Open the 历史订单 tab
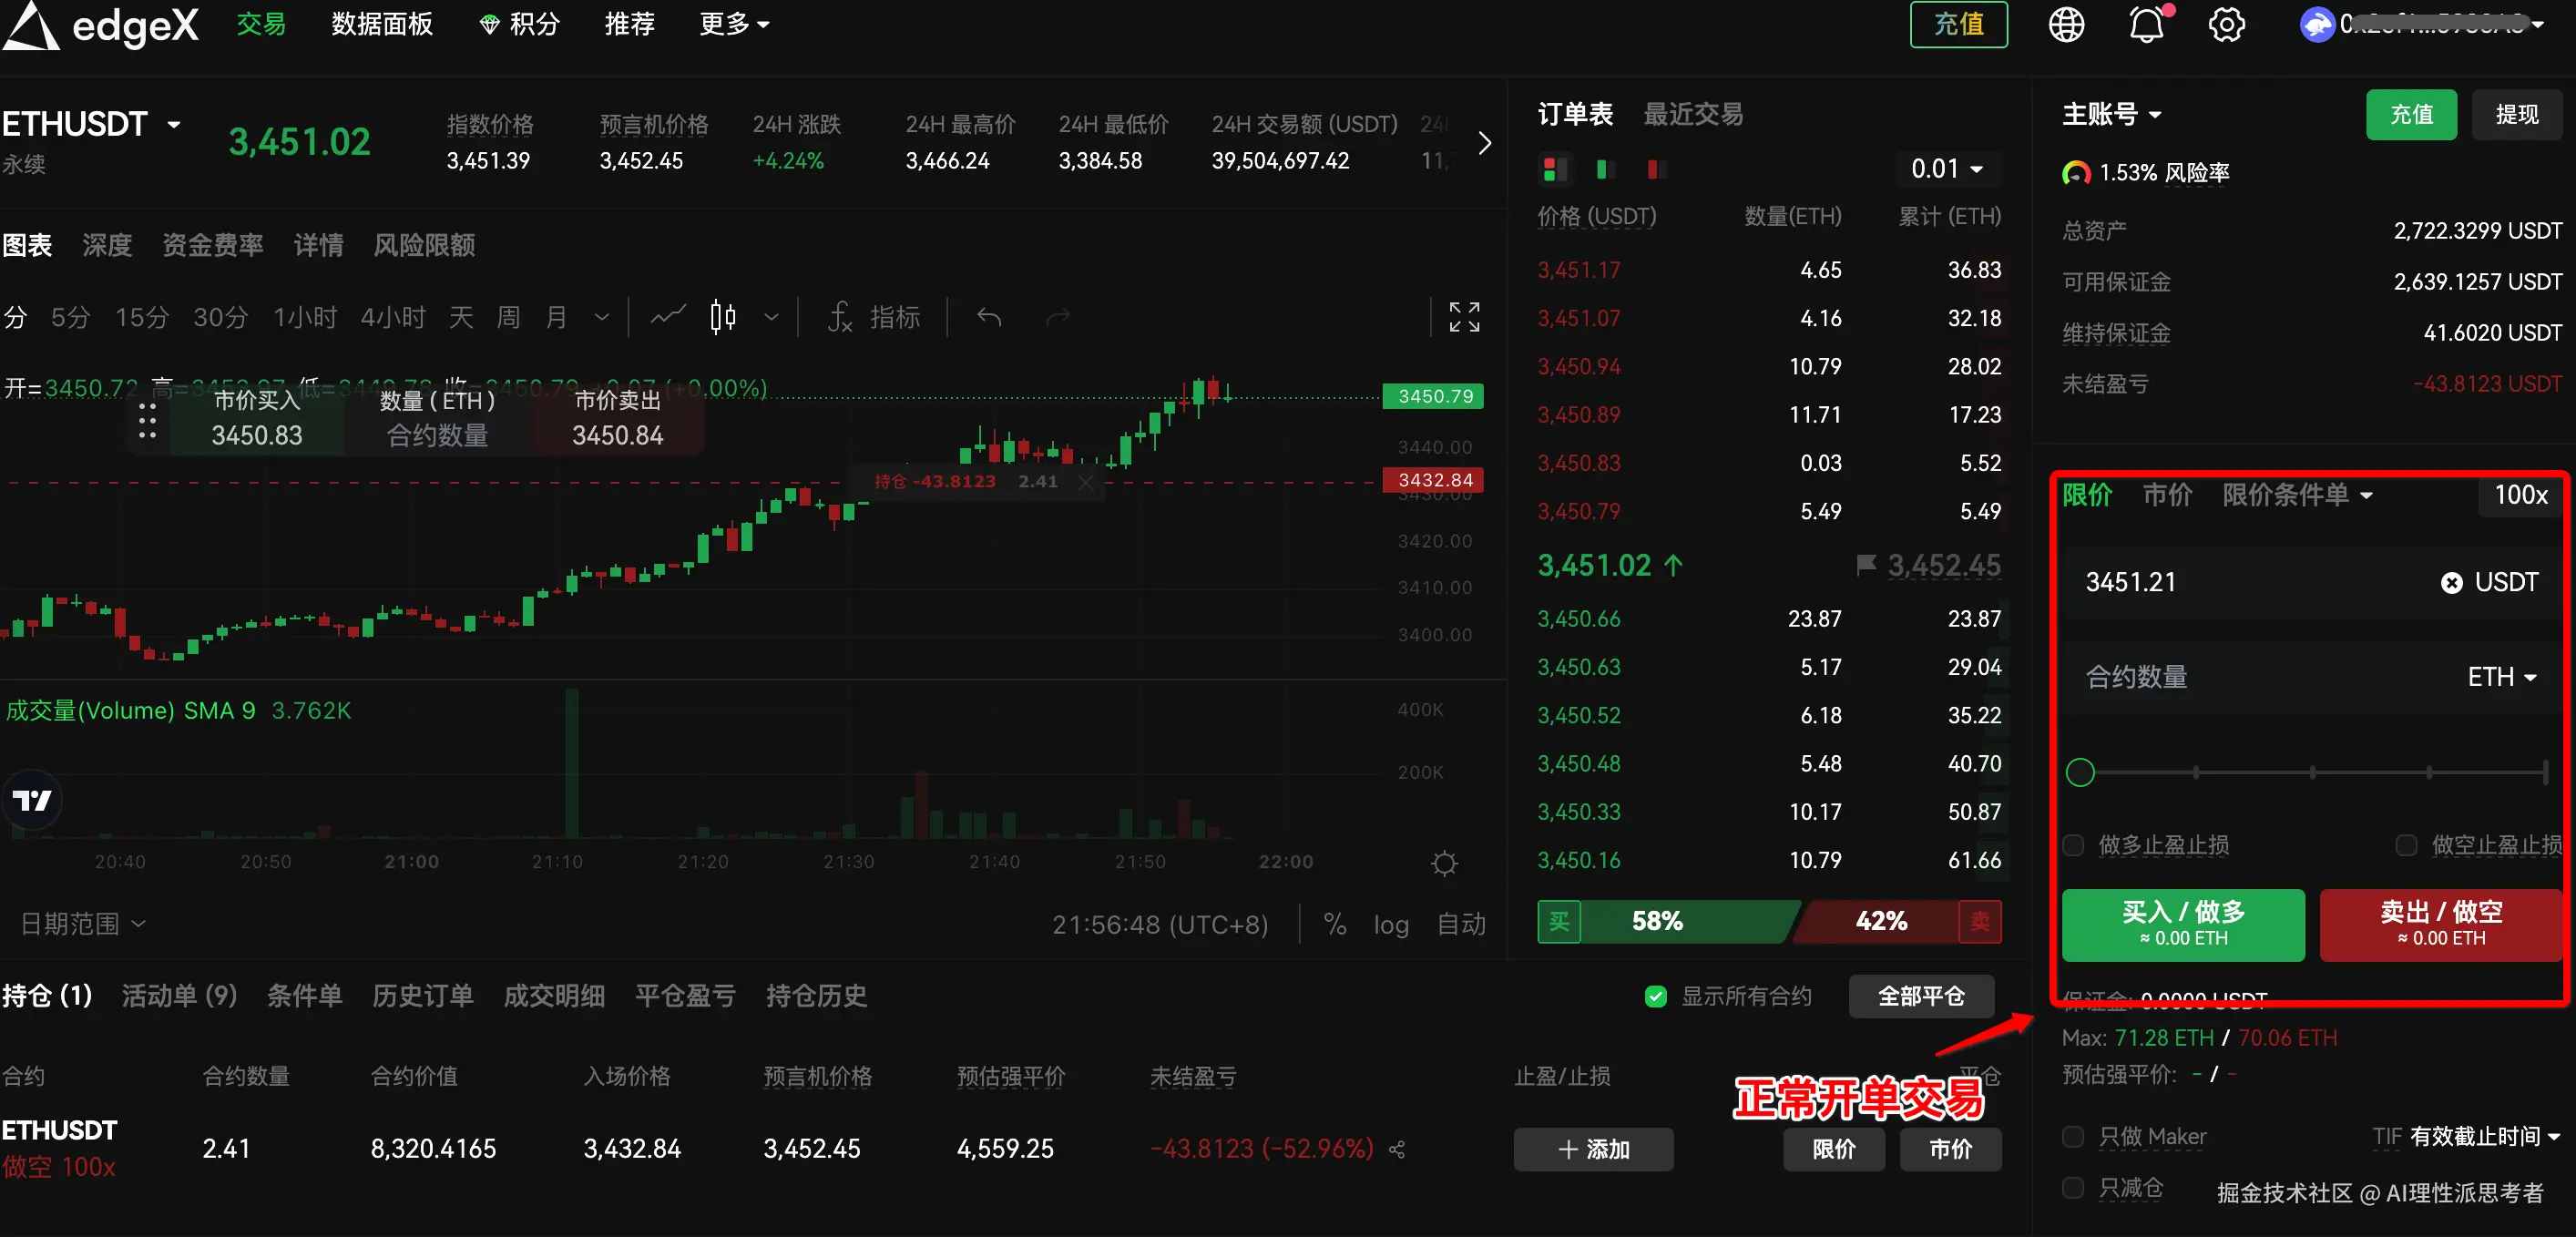Viewport: 2576px width, 1237px height. pos(422,996)
